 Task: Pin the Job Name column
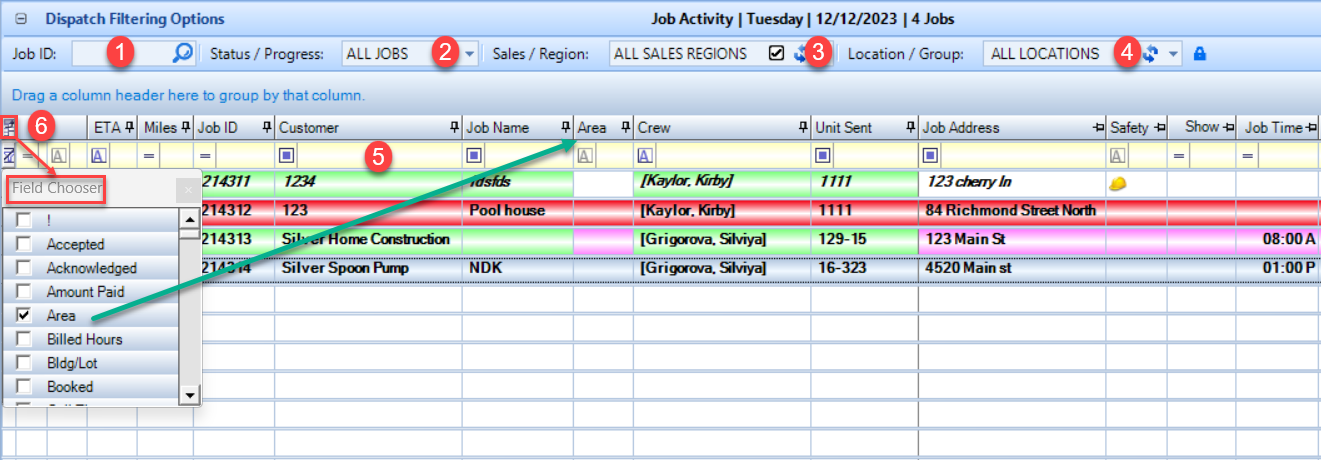click(566, 127)
